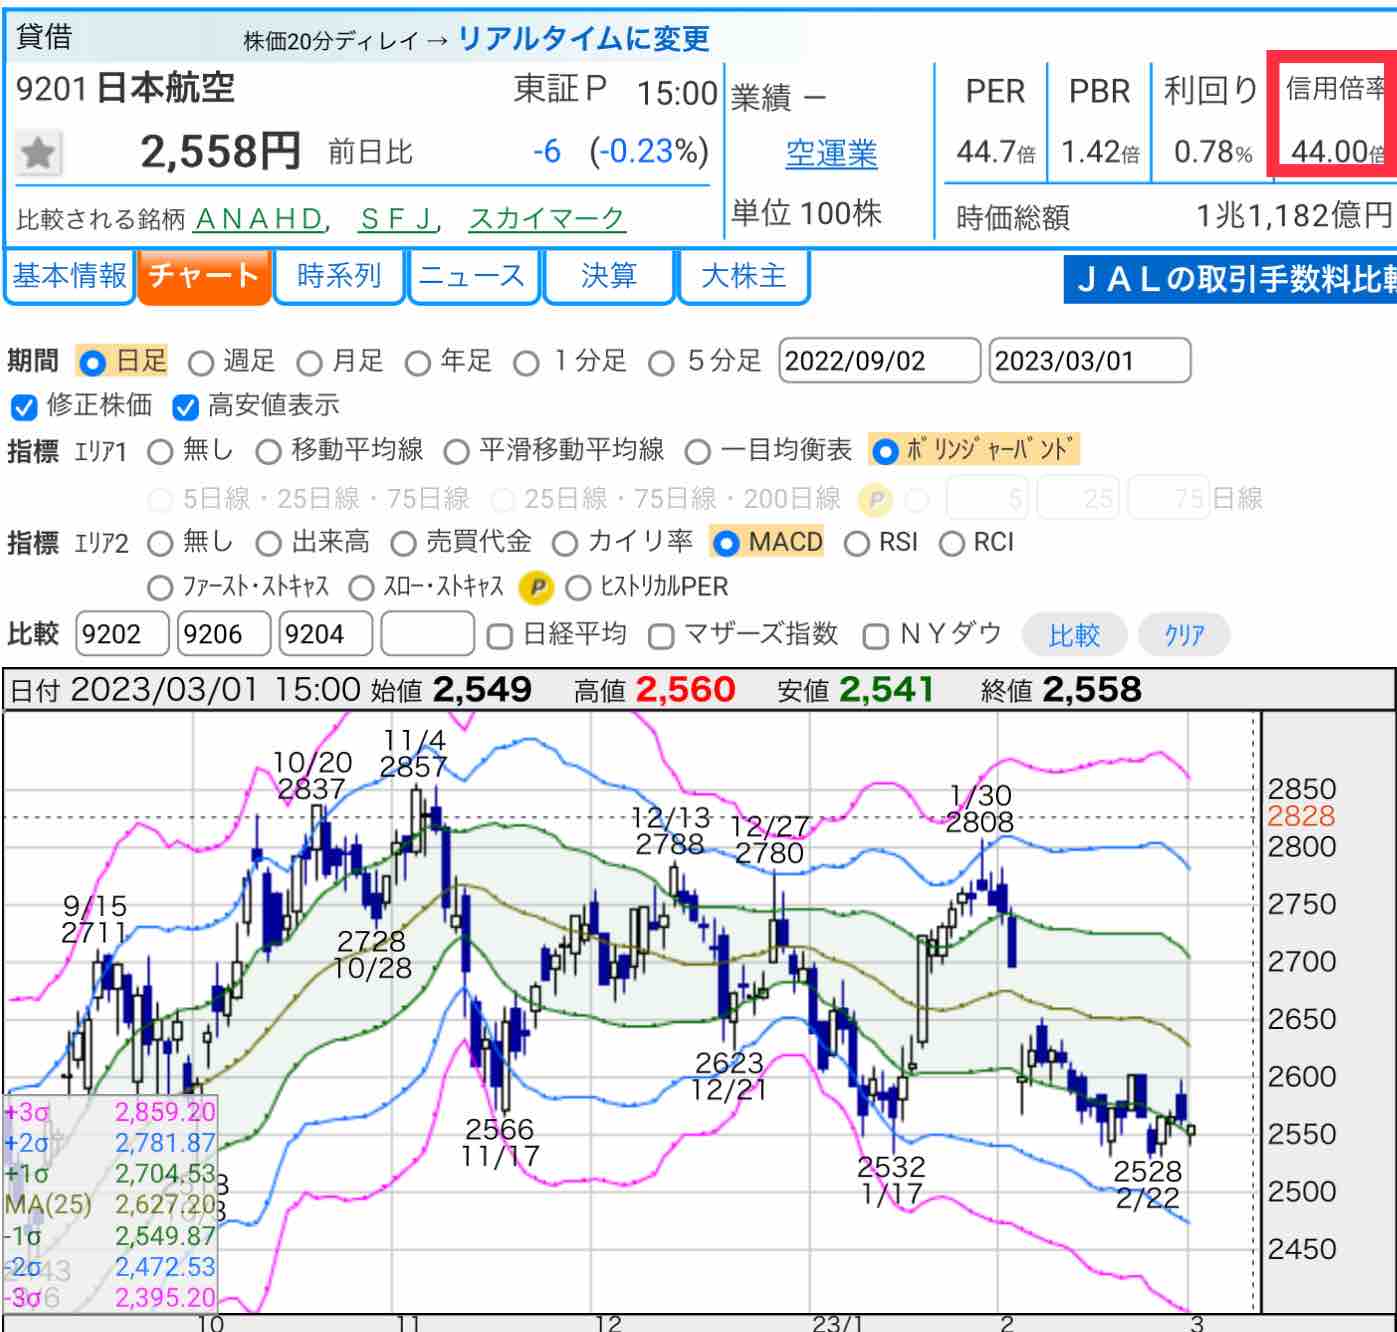Choose ヒストリカルPER option
This screenshot has width=1397, height=1332.
point(578,588)
